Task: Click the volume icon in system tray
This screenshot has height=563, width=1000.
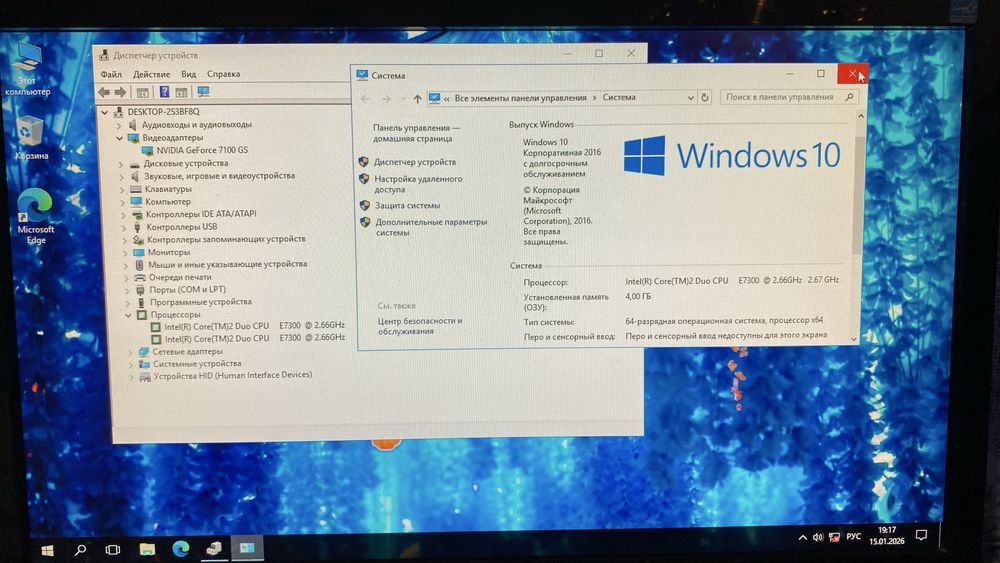Action: 818,537
